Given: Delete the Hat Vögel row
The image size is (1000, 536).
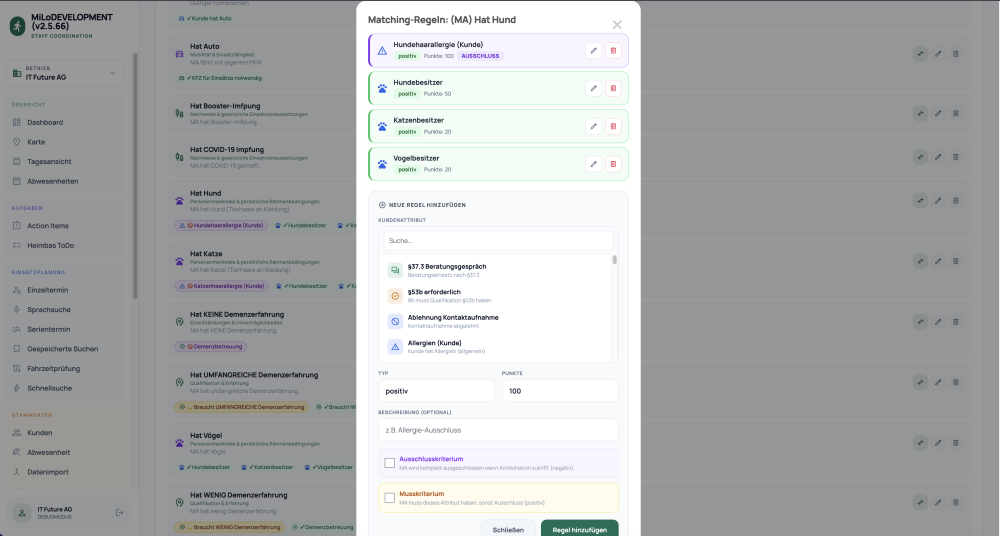Looking at the screenshot, I should coord(955,443).
